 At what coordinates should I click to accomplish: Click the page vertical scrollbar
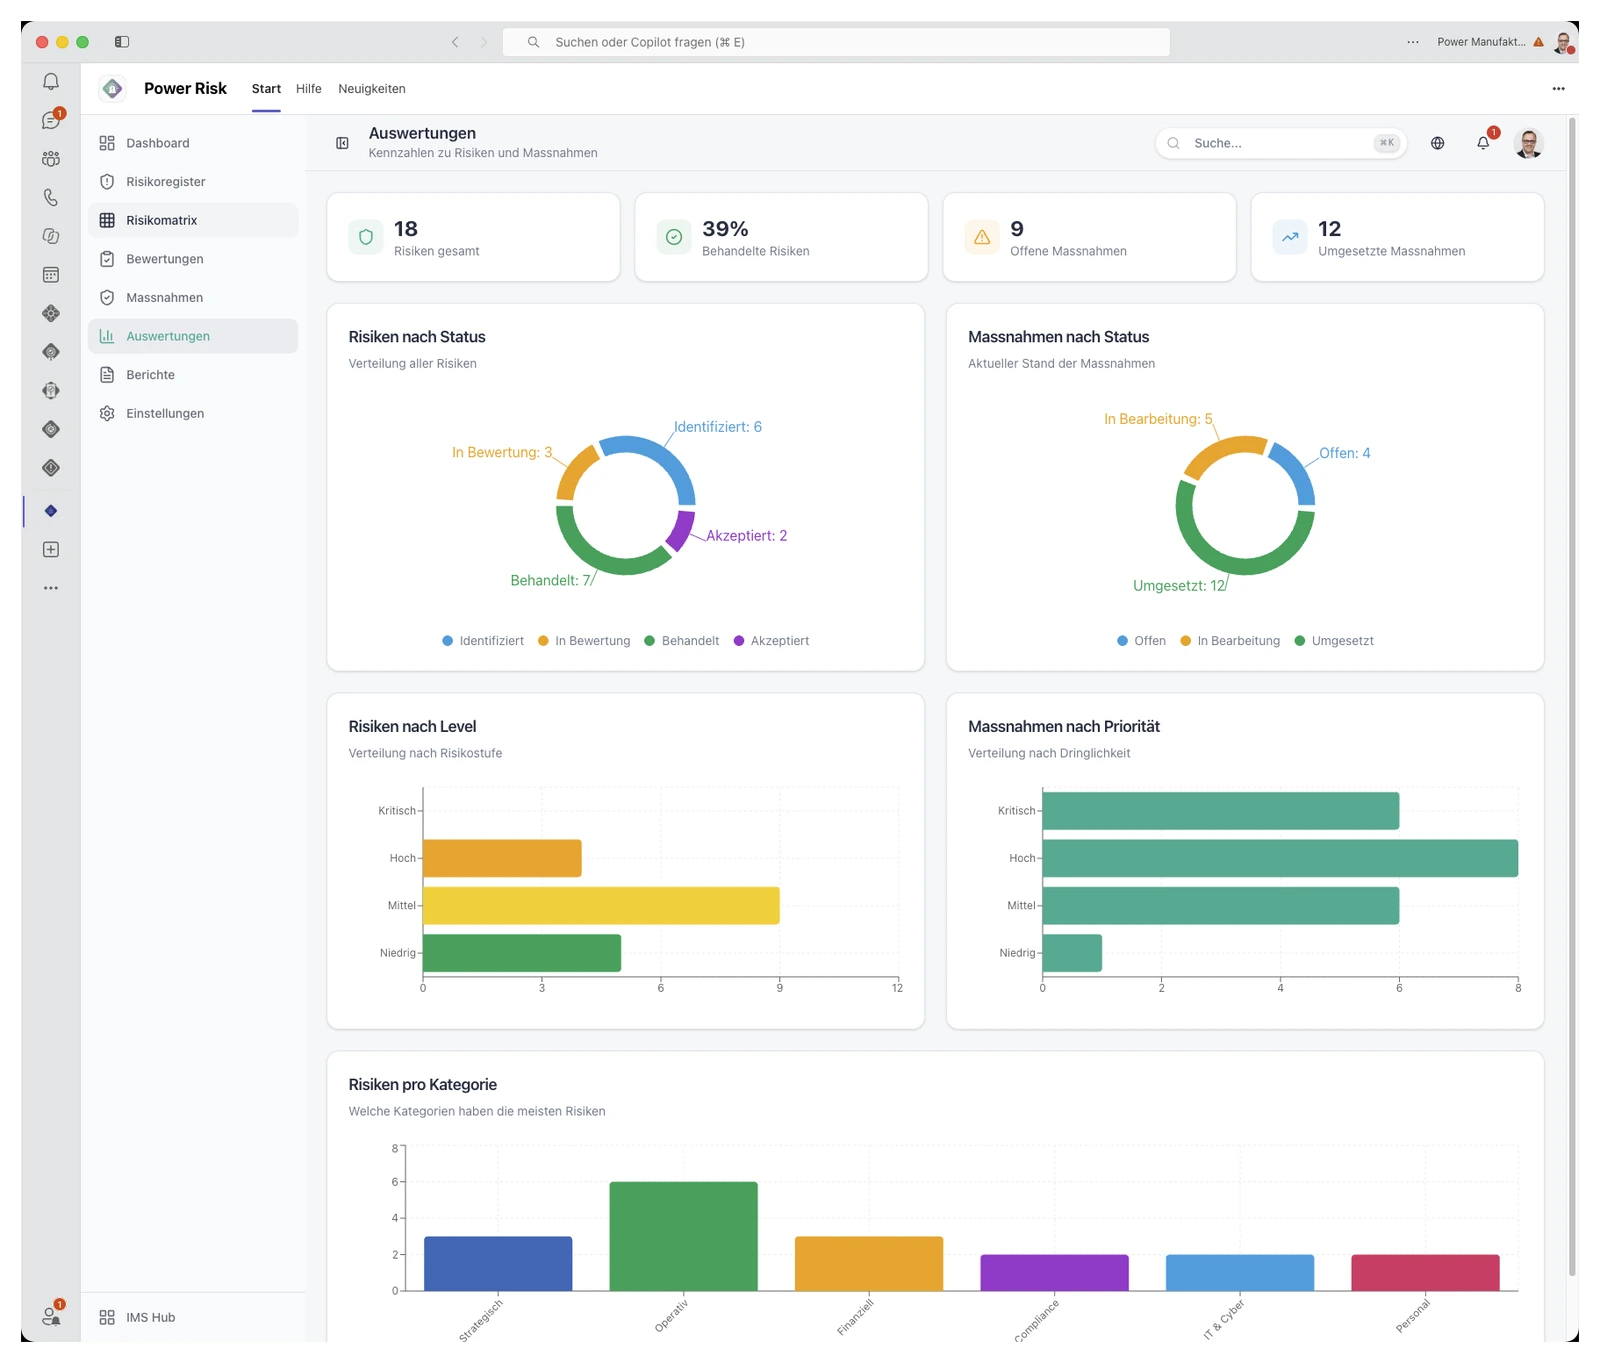[1572, 697]
